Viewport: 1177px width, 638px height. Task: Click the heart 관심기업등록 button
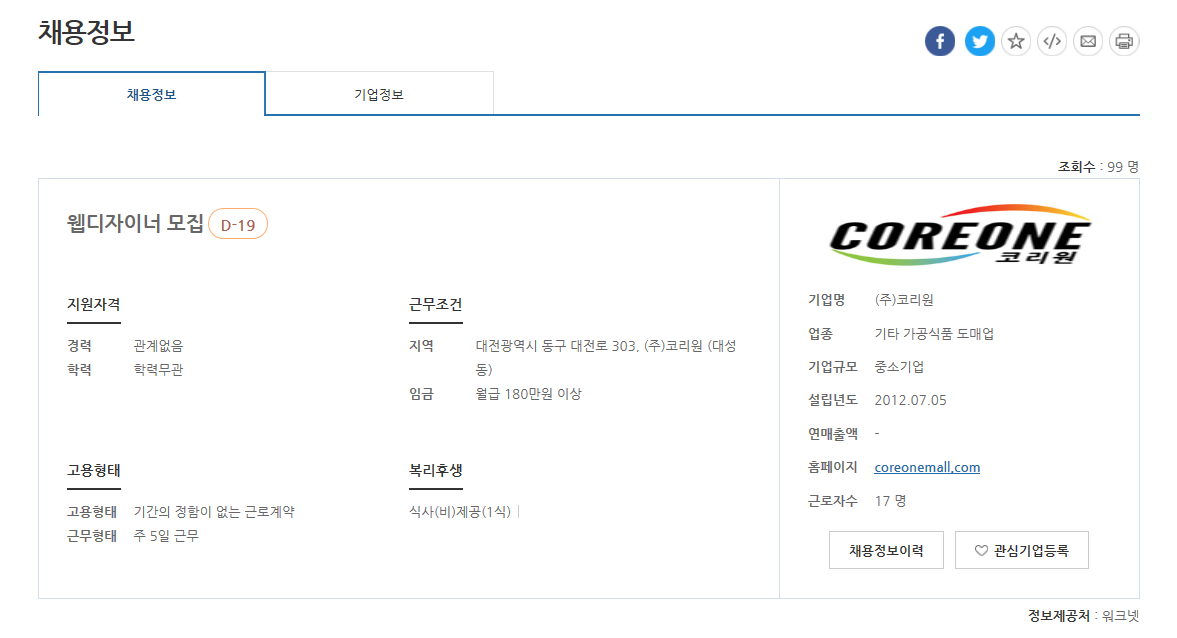pyautogui.click(x=1021, y=550)
